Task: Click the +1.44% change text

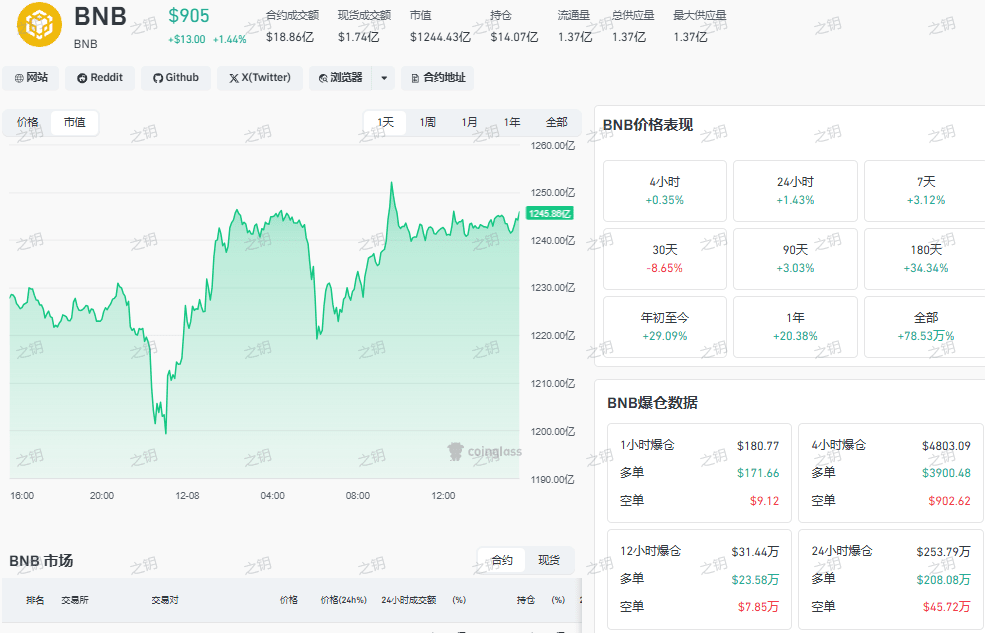Action: [229, 40]
